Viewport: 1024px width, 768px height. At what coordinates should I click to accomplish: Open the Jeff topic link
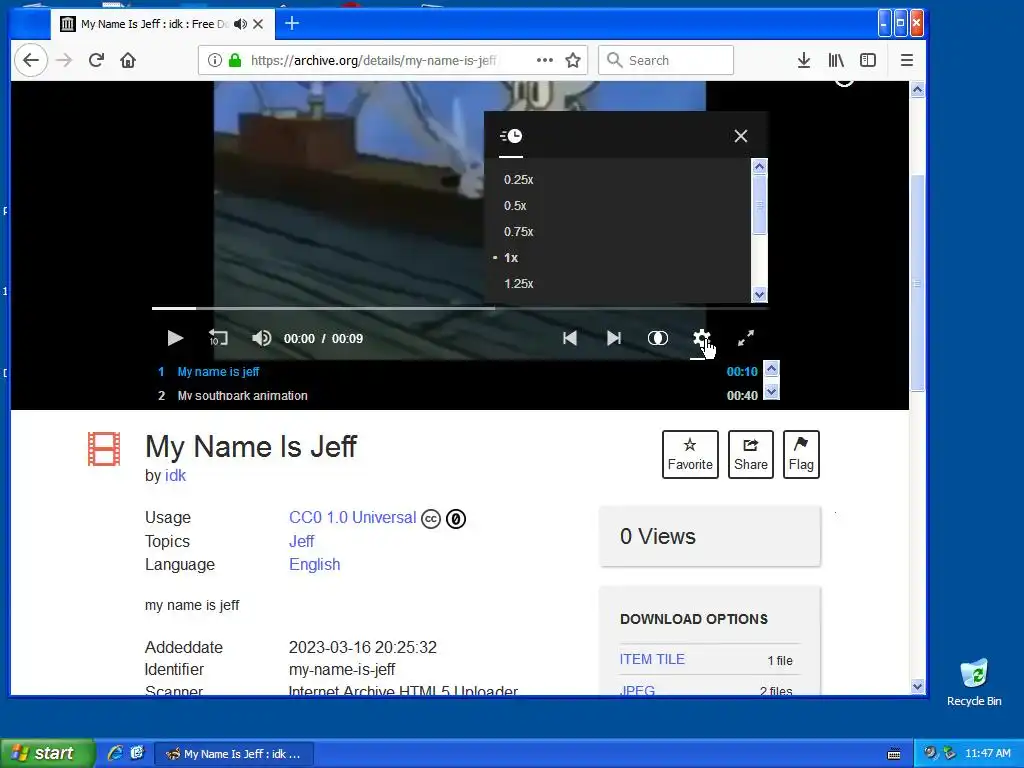[301, 541]
